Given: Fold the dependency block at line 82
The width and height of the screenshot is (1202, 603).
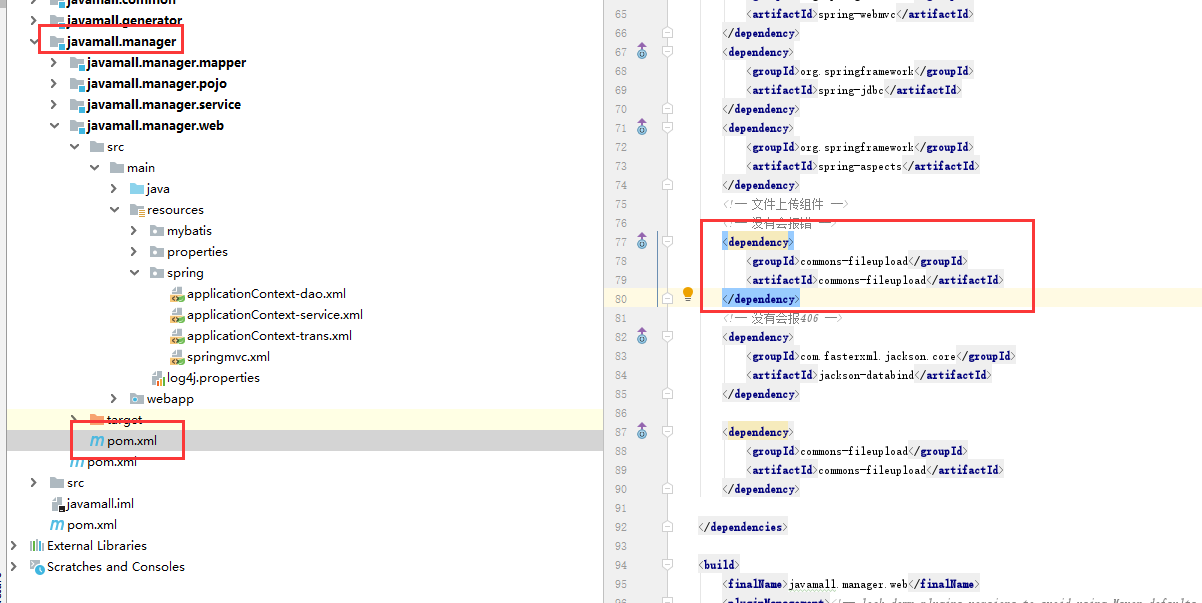Looking at the screenshot, I should pyautogui.click(x=667, y=337).
